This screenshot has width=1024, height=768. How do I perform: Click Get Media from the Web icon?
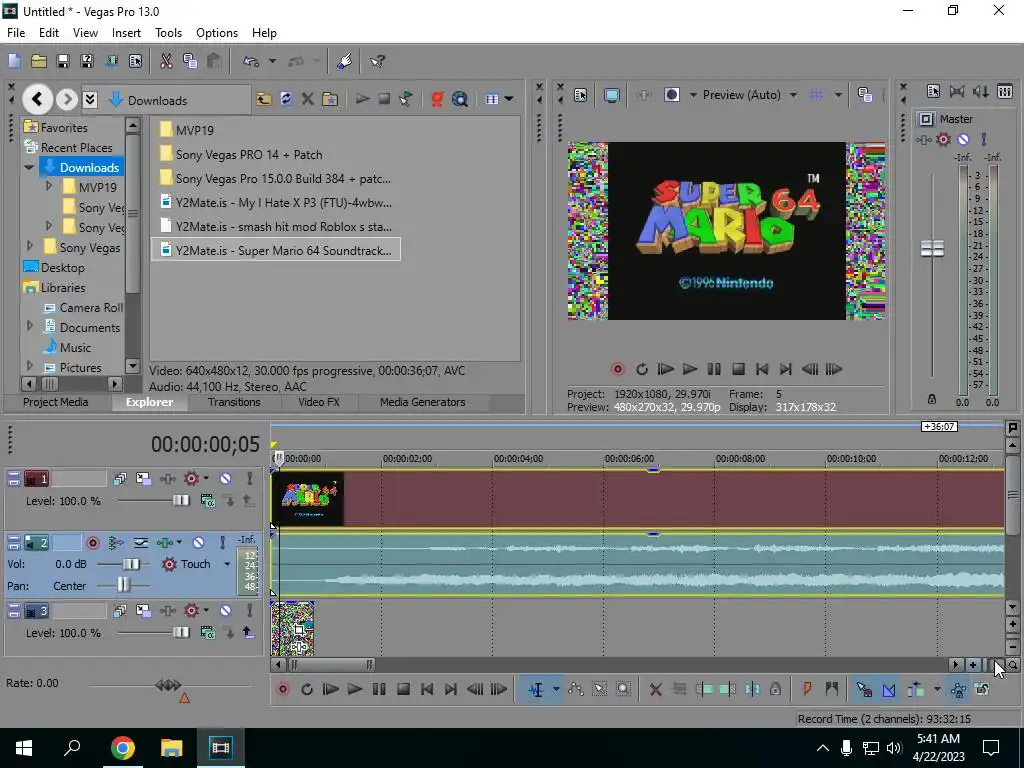coord(460,99)
